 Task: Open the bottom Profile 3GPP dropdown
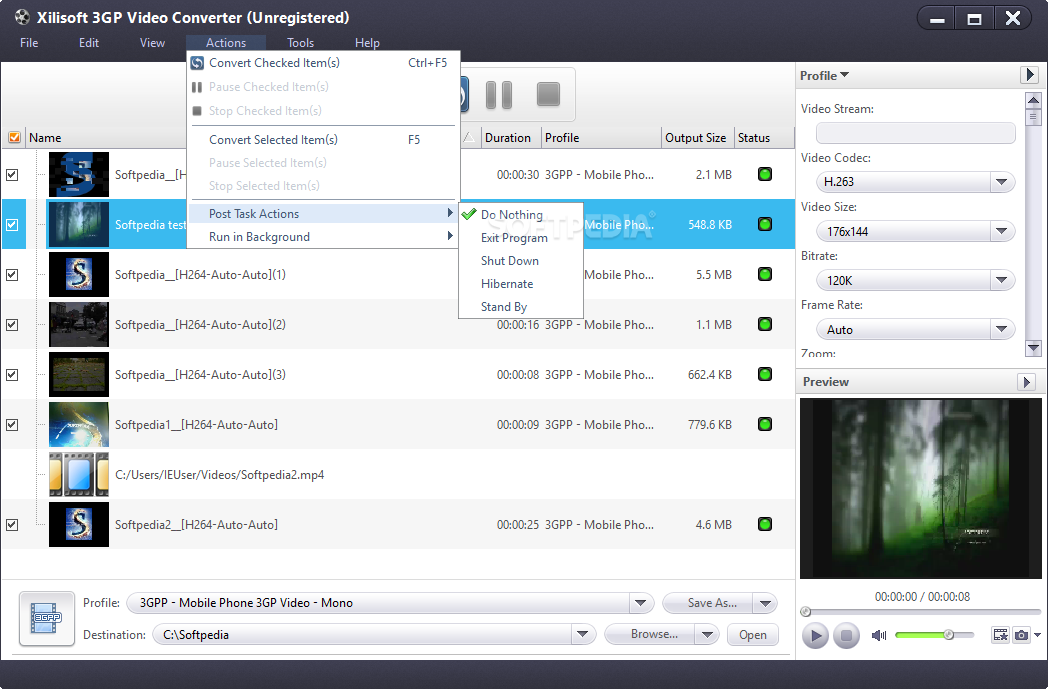640,603
